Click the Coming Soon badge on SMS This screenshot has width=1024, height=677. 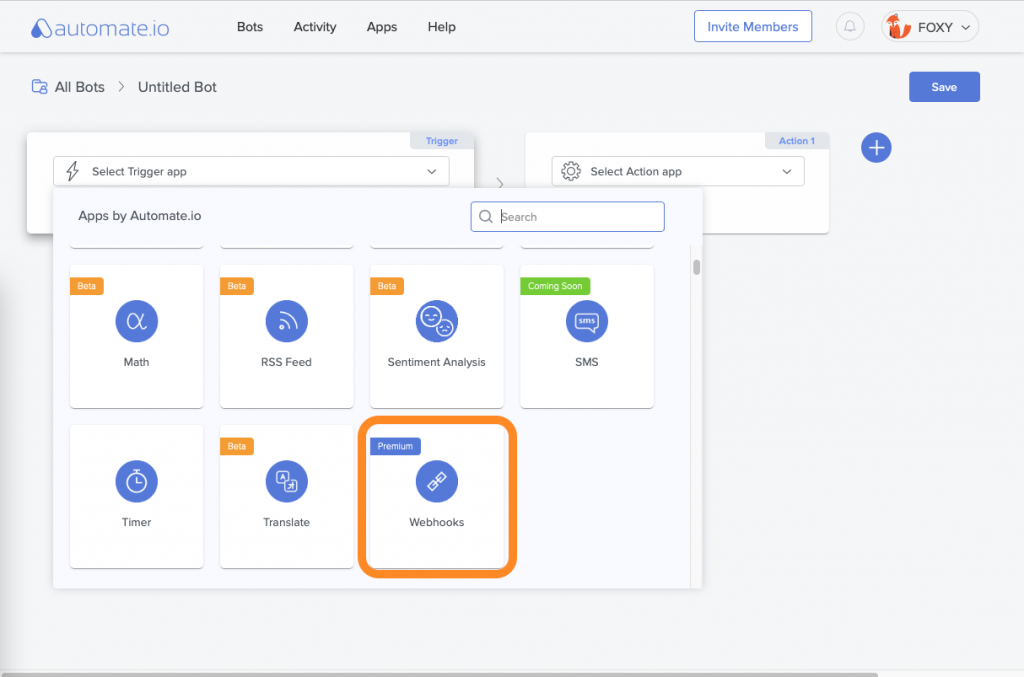tap(555, 286)
